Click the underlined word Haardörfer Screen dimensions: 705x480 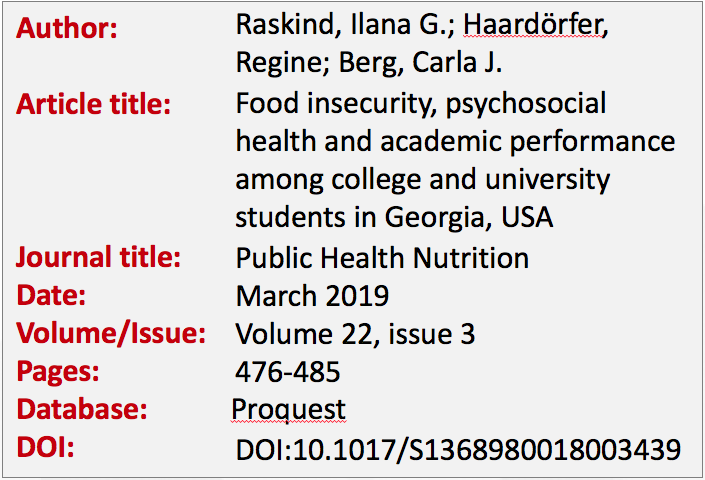534,24
